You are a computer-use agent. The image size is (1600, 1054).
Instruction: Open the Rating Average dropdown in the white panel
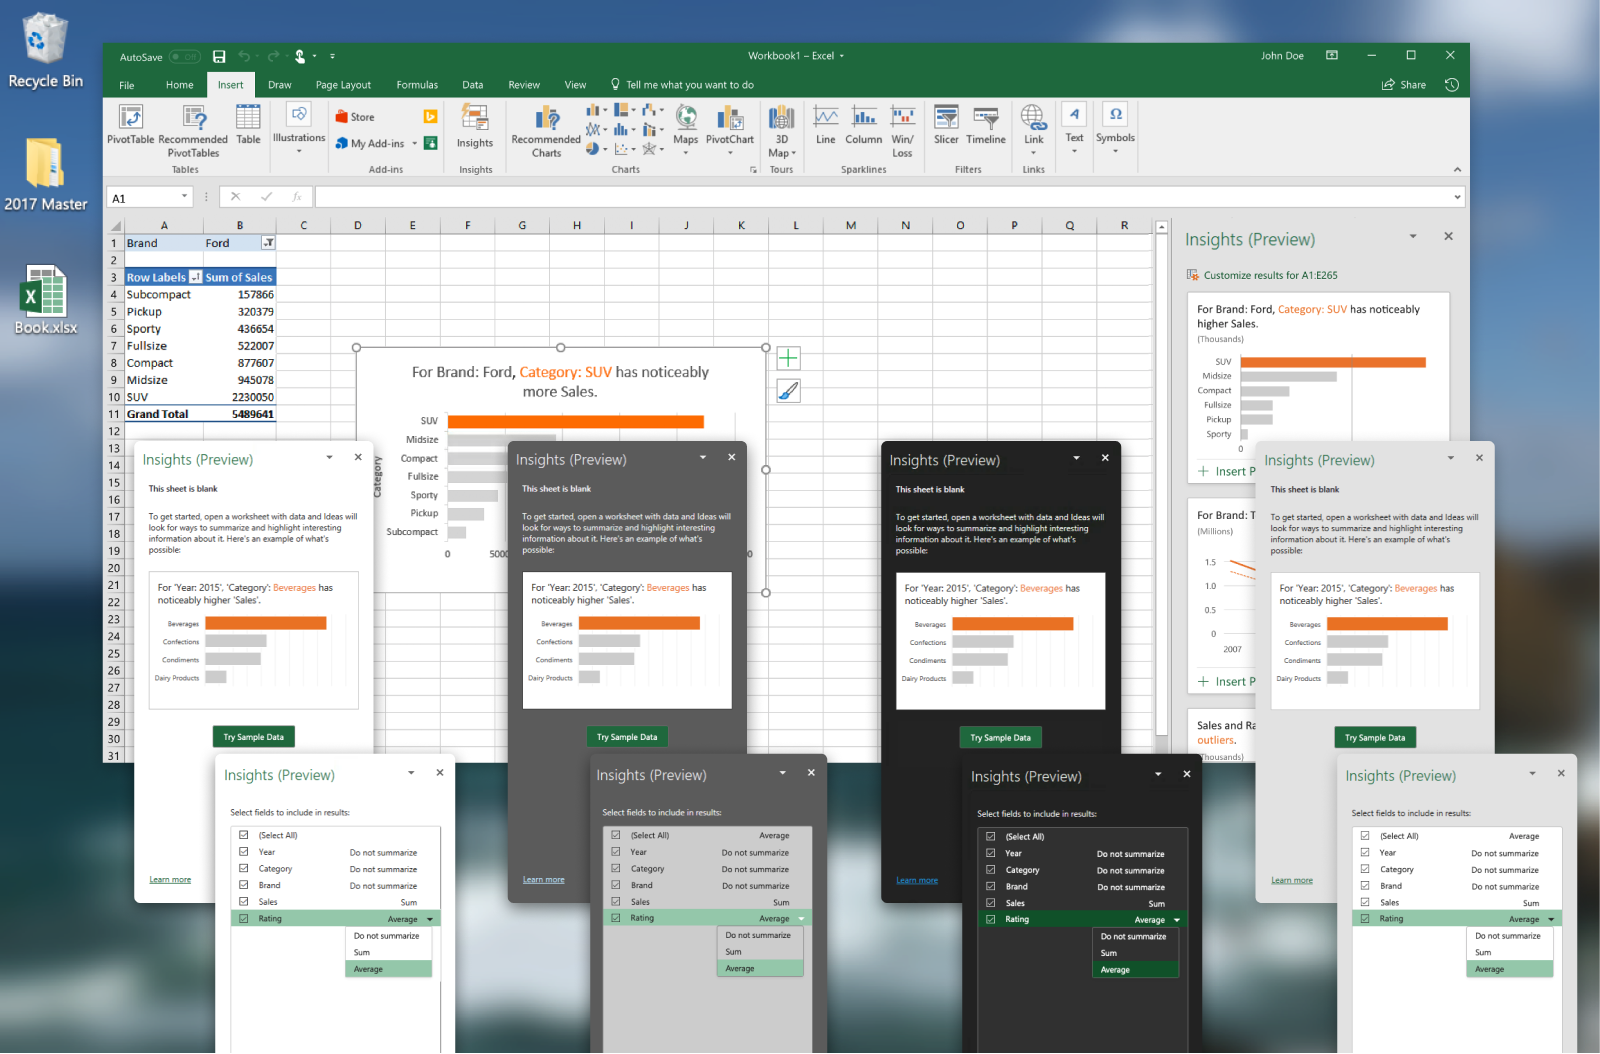click(x=430, y=919)
